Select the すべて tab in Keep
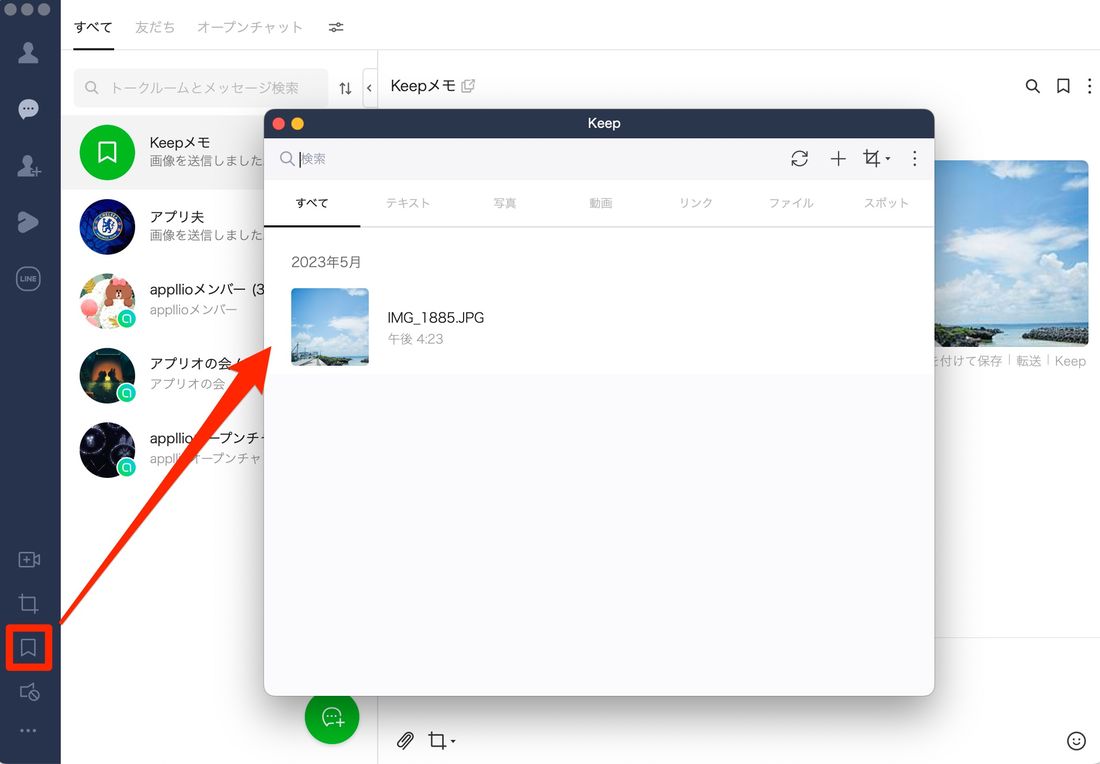This screenshot has width=1100, height=764. point(312,203)
